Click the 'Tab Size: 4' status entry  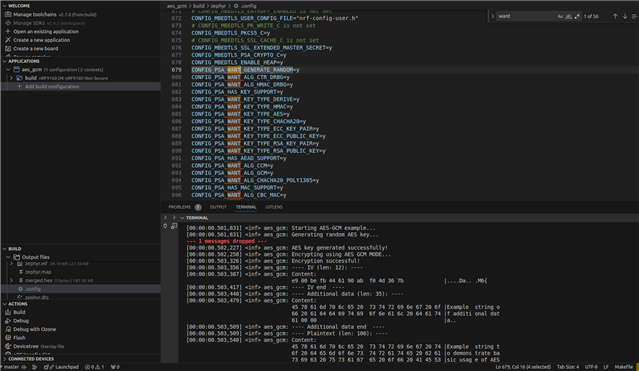click(x=568, y=367)
